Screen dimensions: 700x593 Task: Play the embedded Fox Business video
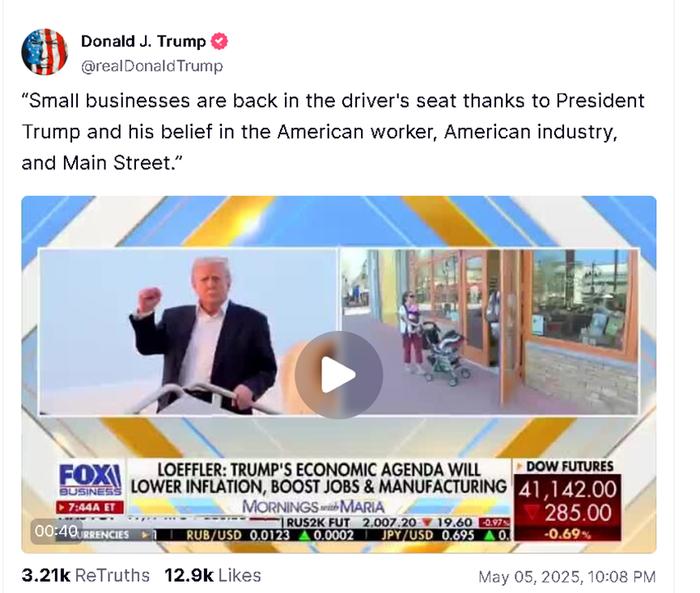(338, 375)
